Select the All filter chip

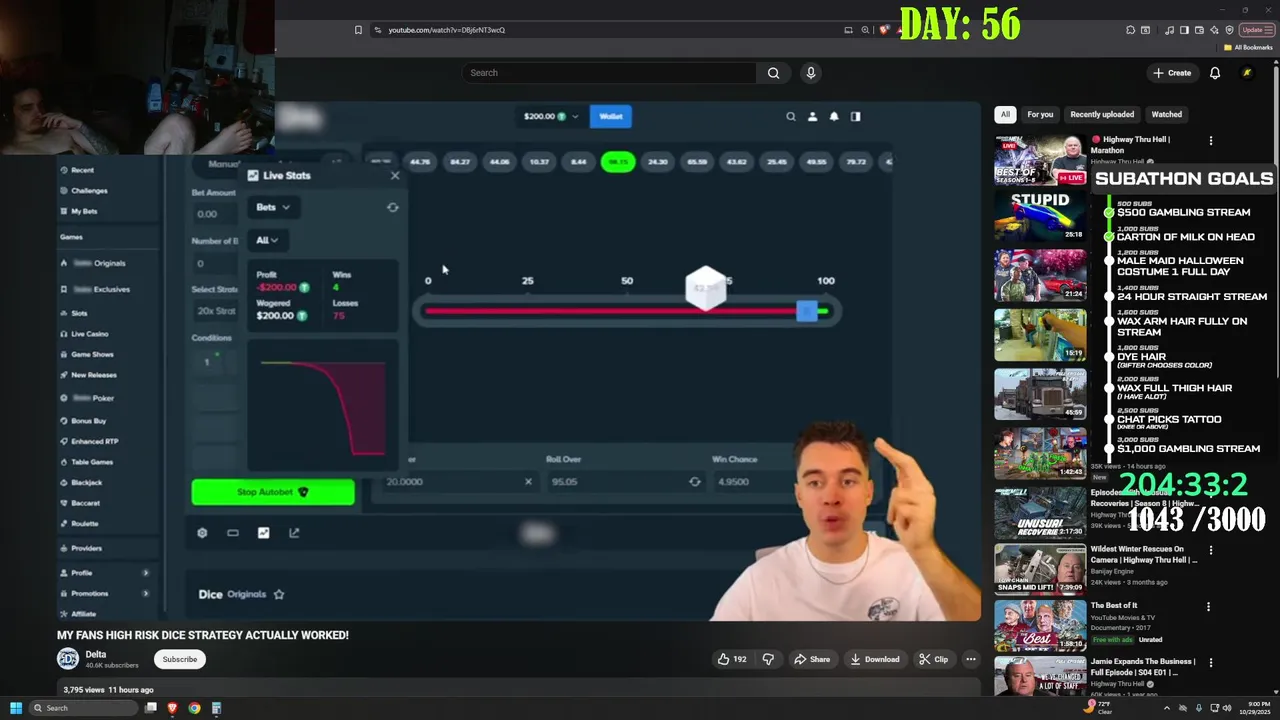click(1005, 114)
